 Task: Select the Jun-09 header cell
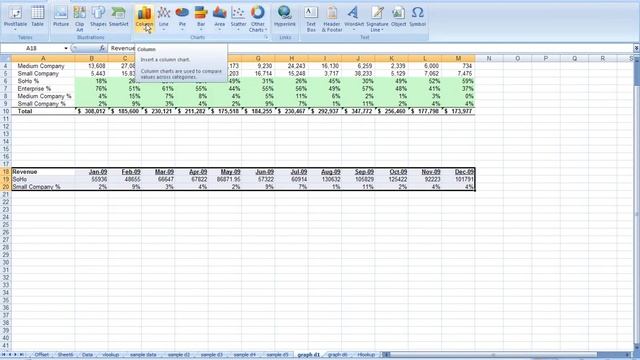pos(258,172)
